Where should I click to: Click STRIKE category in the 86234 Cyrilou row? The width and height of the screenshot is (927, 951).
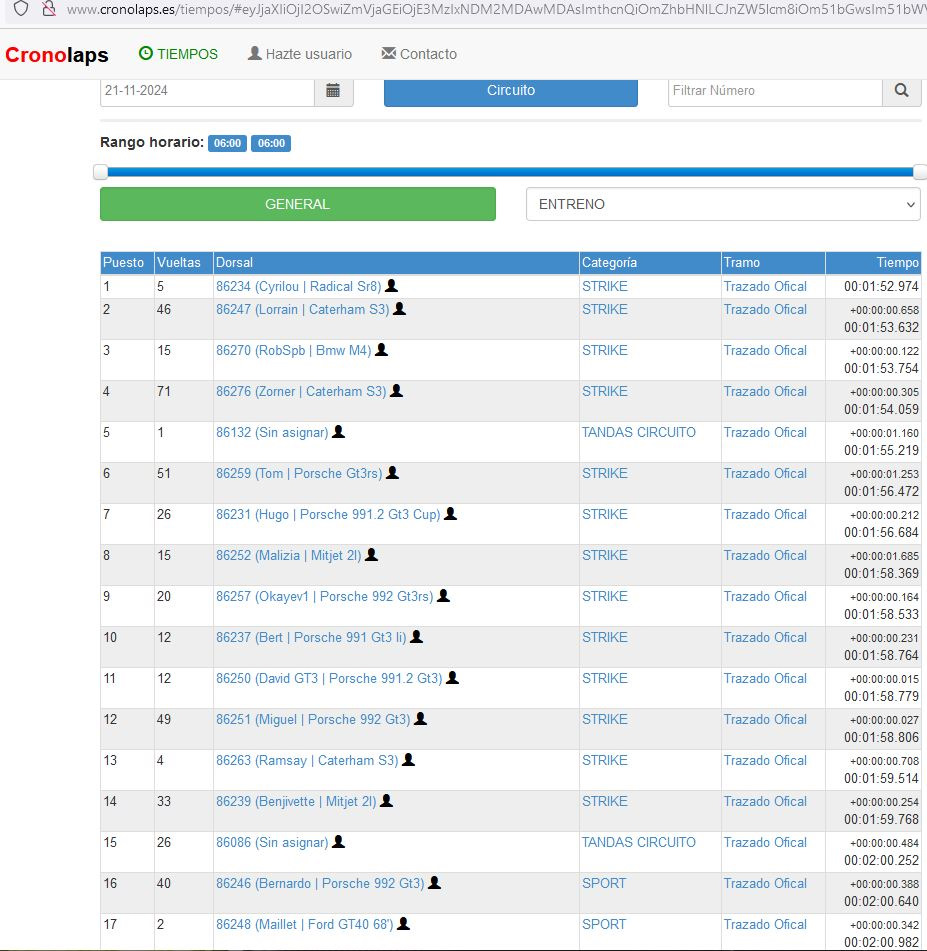pos(605,286)
